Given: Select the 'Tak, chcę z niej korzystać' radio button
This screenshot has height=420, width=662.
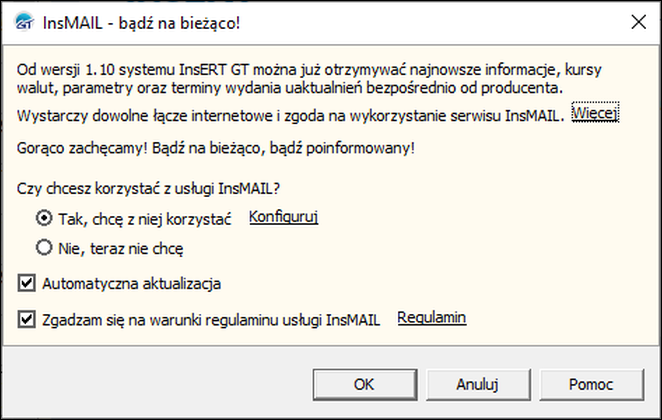Looking at the screenshot, I should coord(43,217).
